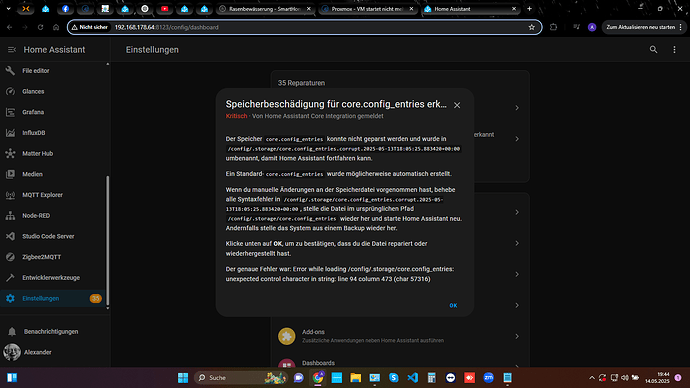Open tab search dropdown arrow
This screenshot has width=690, height=388.
(x=8, y=9)
